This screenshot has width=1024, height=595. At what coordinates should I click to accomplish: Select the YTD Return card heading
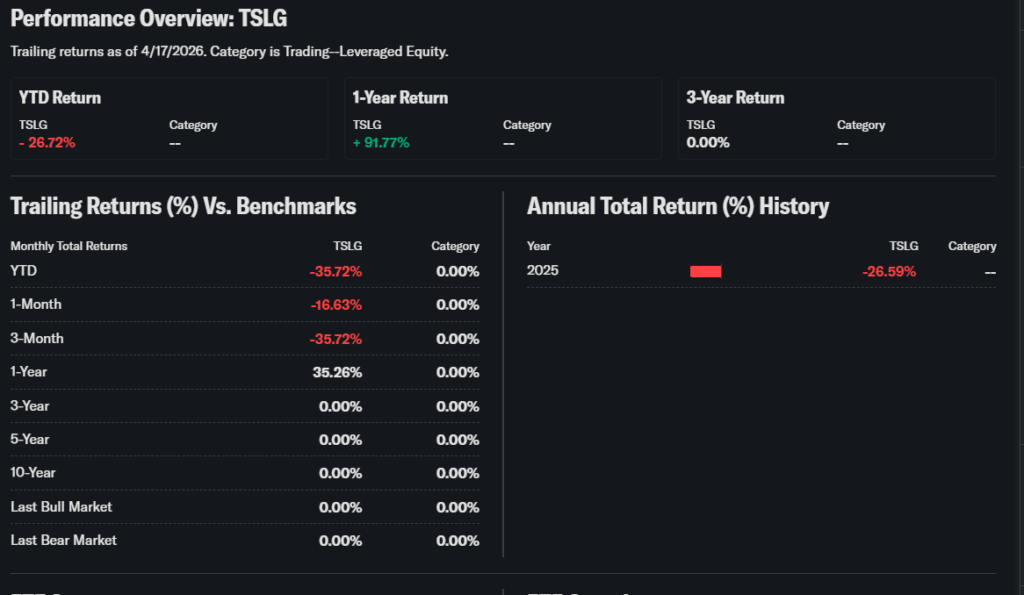60,98
